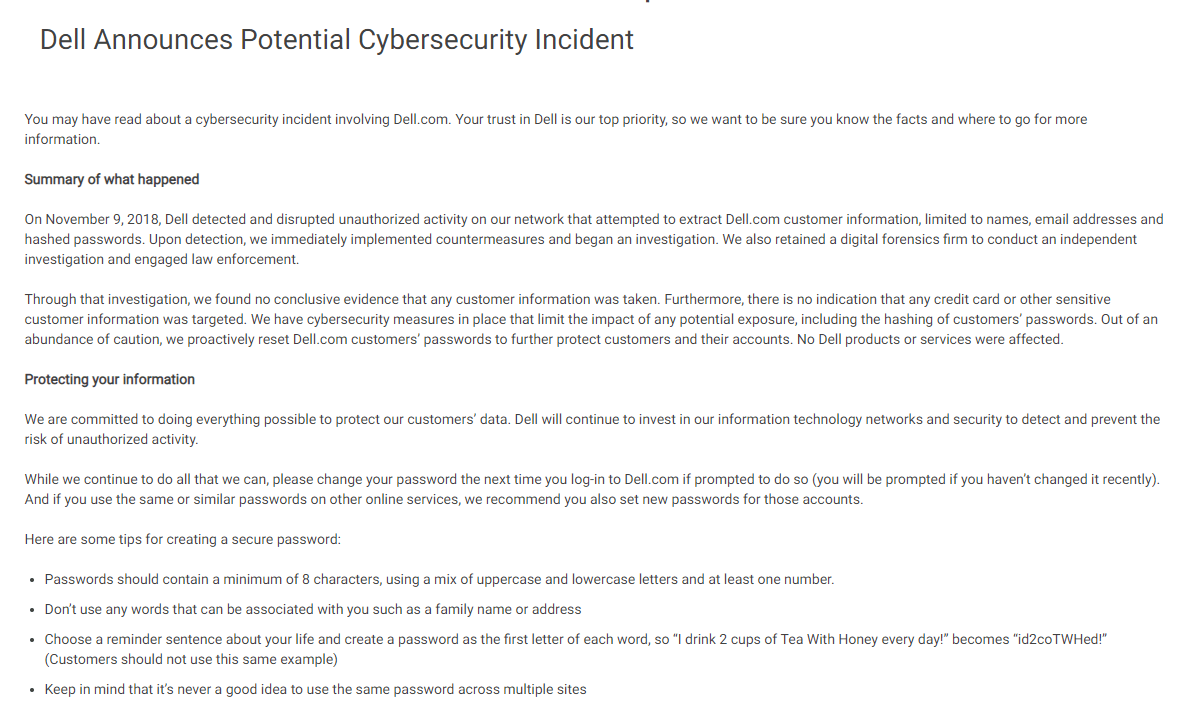The image size is (1178, 713).
Task: Click the bullet starting "Don't use any words"
Action: pos(313,609)
